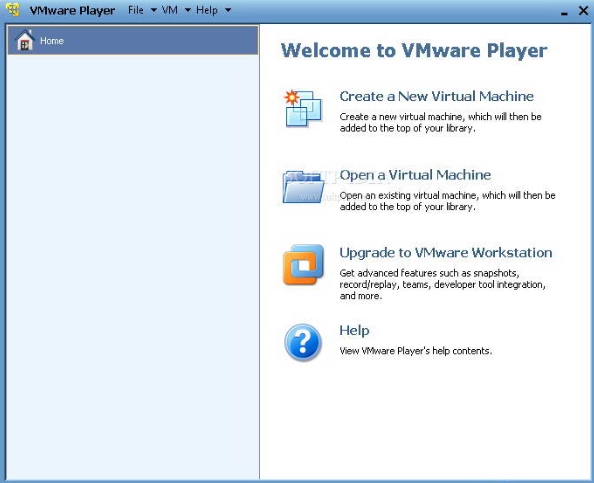Close the VMware Player window
594x483 pixels.
click(x=584, y=11)
